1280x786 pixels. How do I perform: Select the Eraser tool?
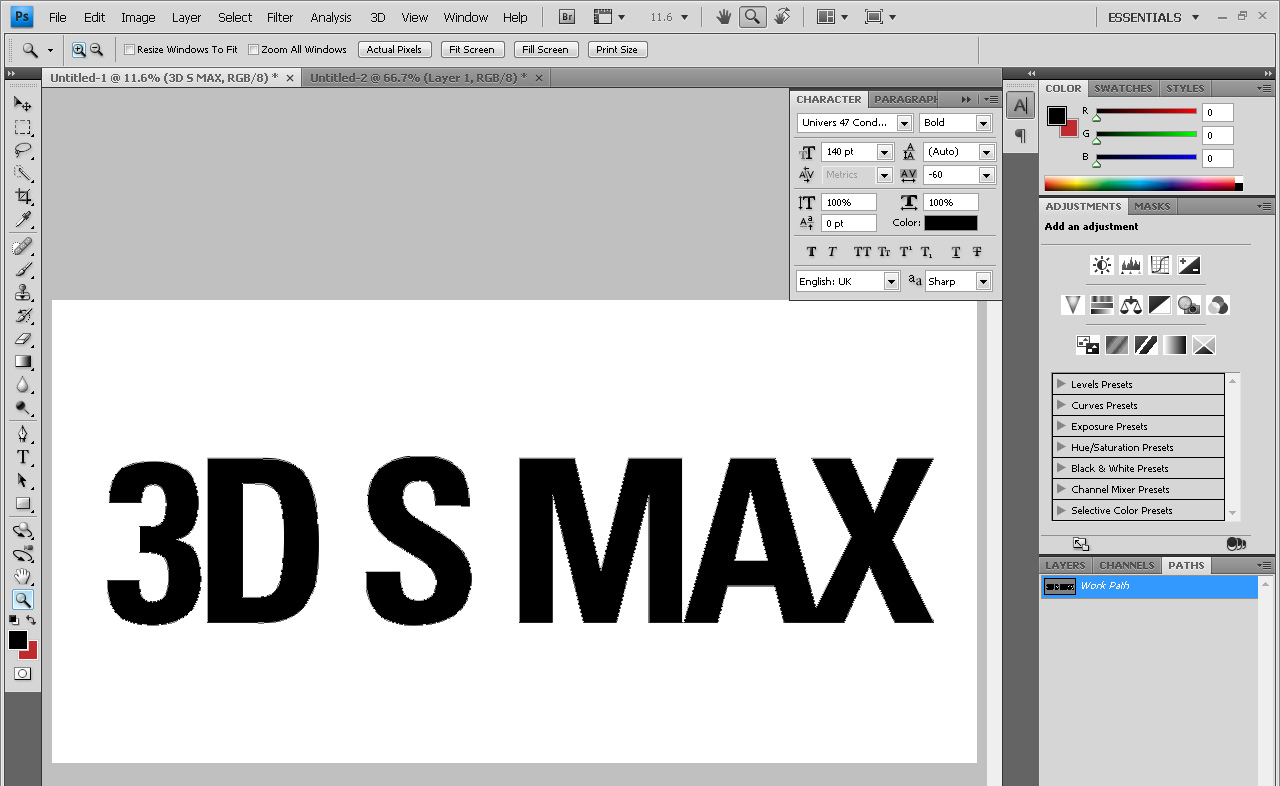[22, 338]
